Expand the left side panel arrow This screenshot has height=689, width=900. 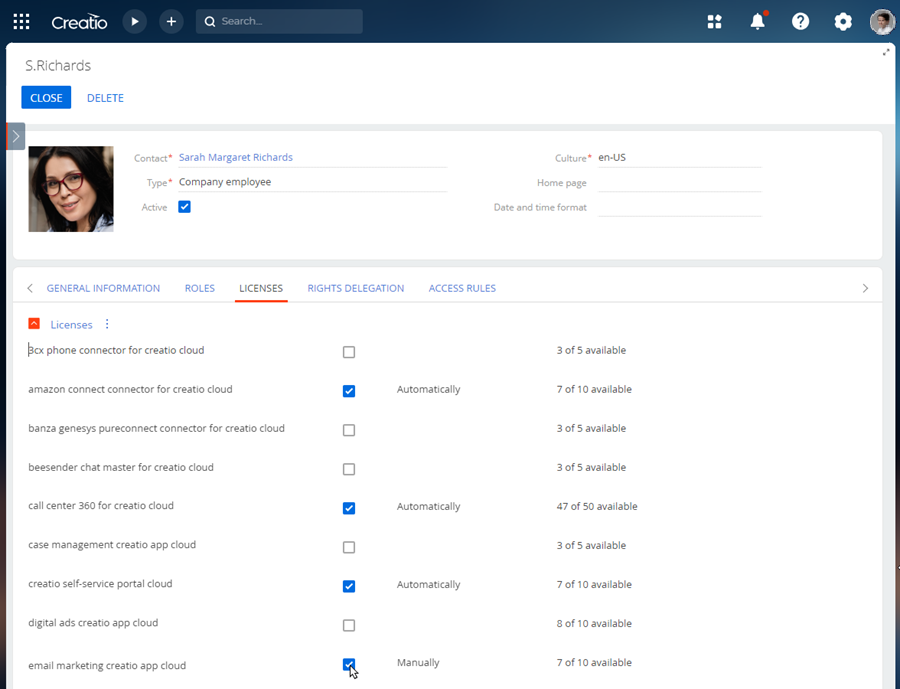click(x=15, y=136)
